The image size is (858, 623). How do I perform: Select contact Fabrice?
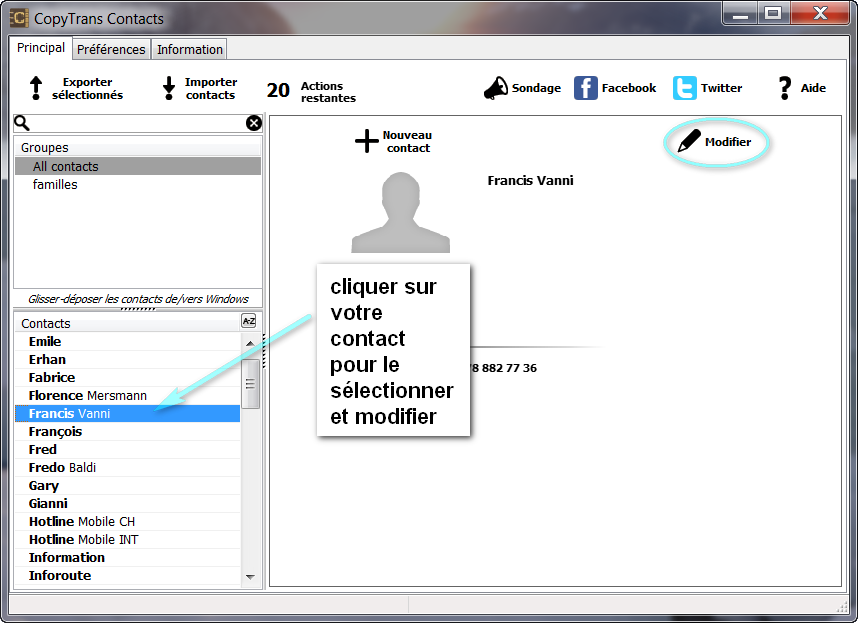[127, 377]
